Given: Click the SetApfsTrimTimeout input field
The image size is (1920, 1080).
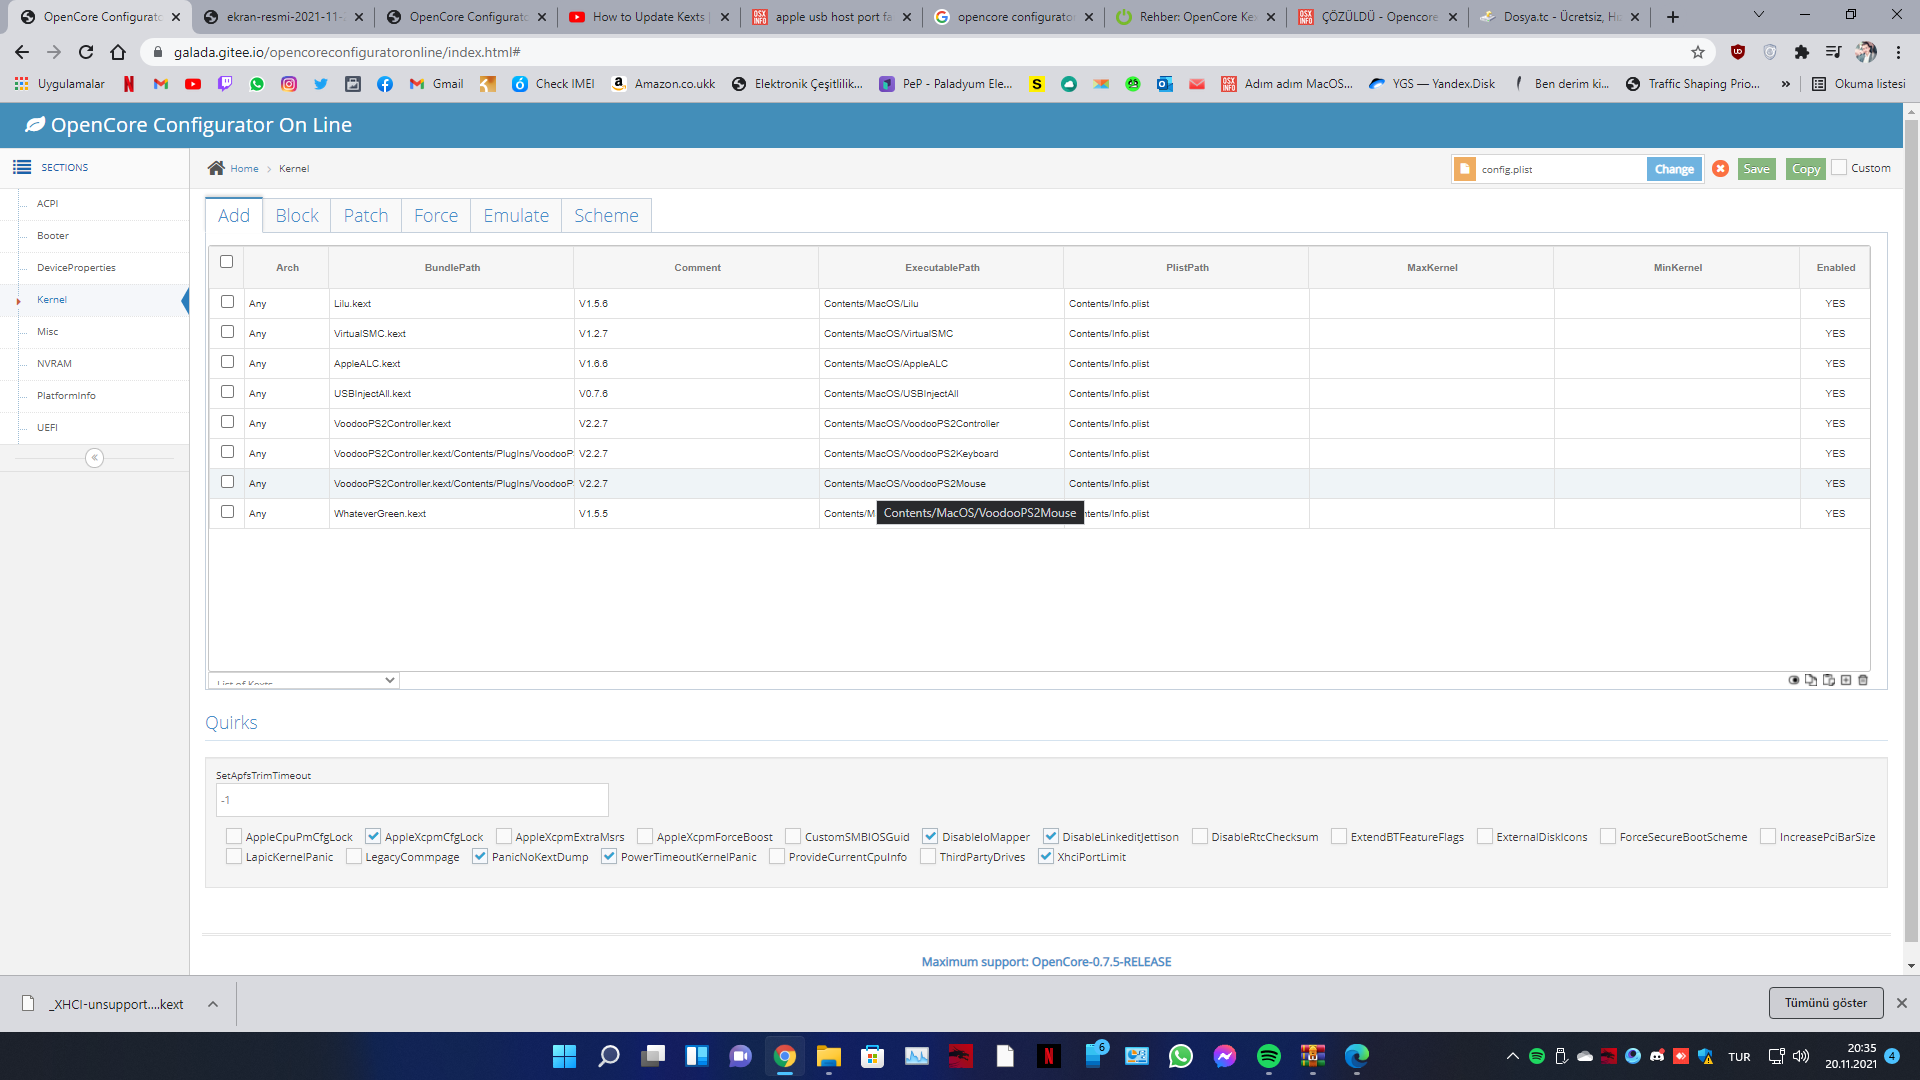Looking at the screenshot, I should 412,800.
